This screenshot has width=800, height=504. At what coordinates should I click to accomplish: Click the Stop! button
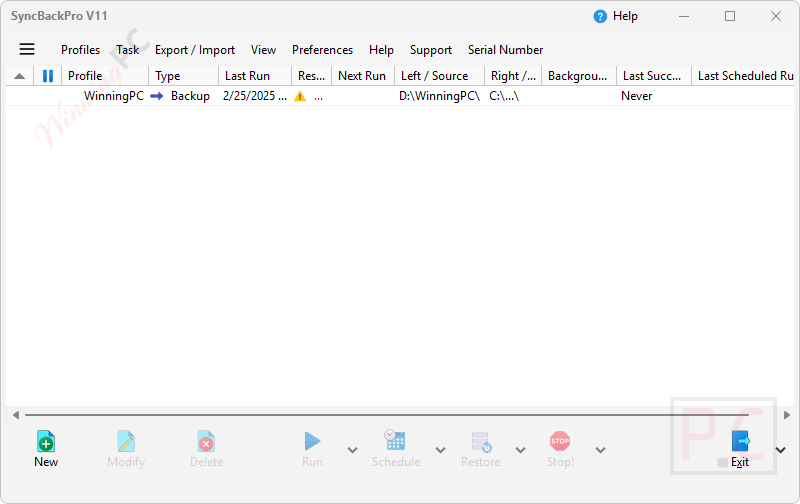click(560, 449)
